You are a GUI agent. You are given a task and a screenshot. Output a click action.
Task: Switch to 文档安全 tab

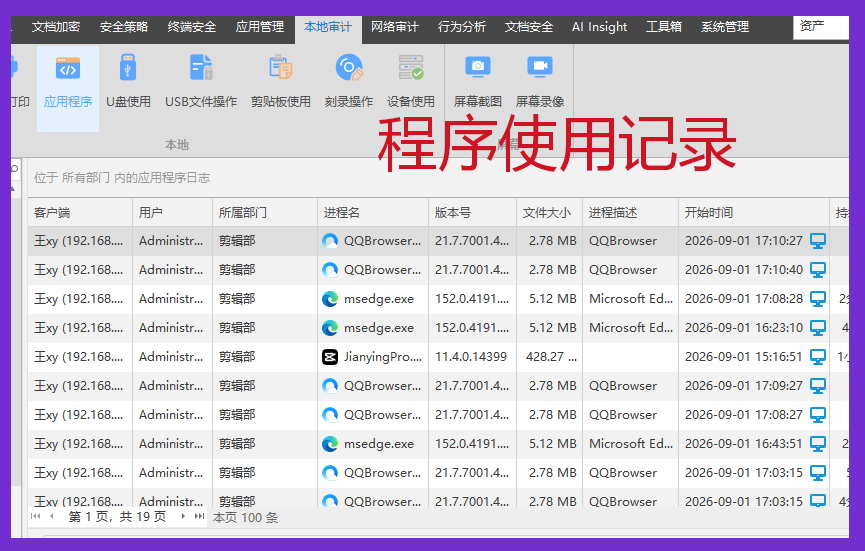(528, 27)
